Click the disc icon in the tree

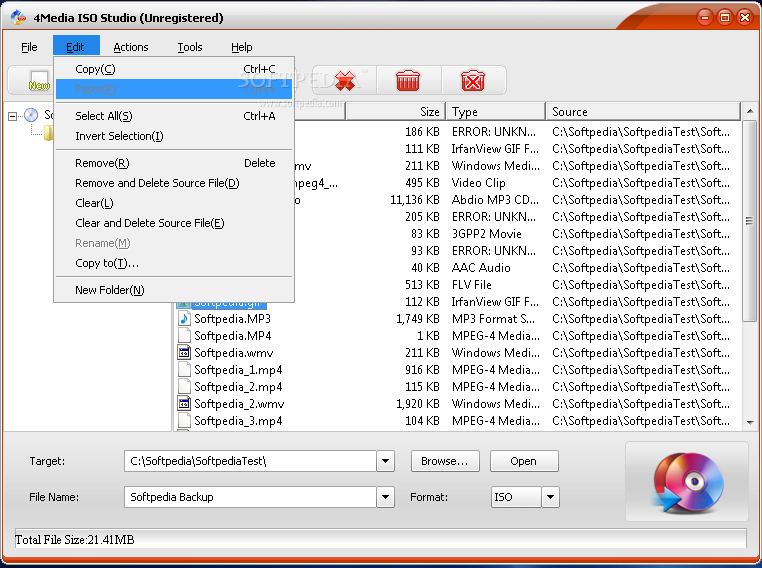31,115
